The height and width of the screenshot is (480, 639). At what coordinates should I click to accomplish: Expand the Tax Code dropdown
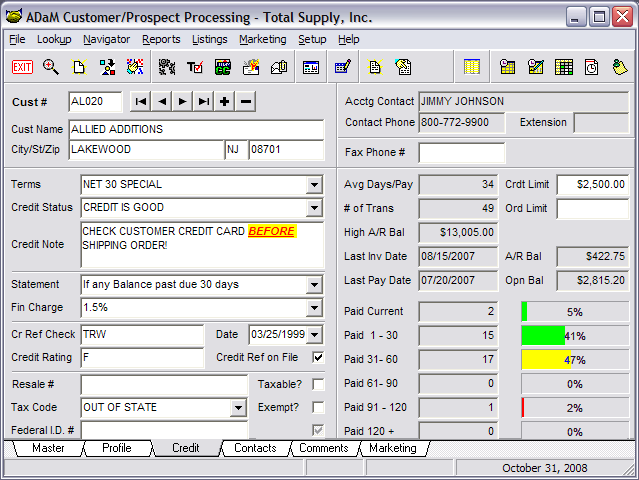[x=238, y=408]
